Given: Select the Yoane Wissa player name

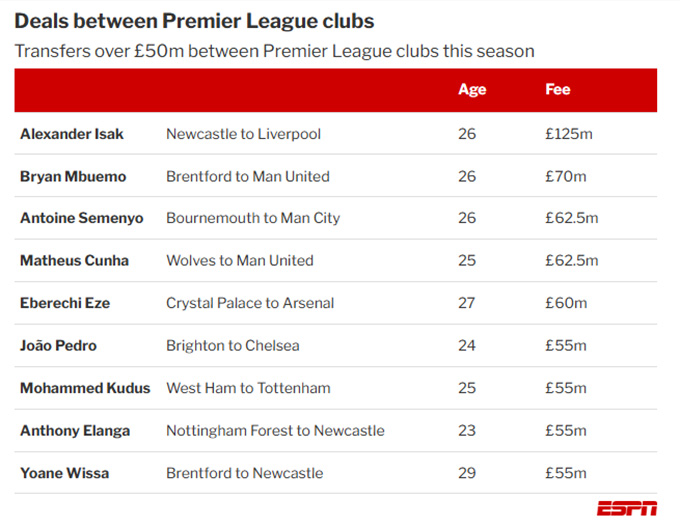Looking at the screenshot, I should pos(65,473).
